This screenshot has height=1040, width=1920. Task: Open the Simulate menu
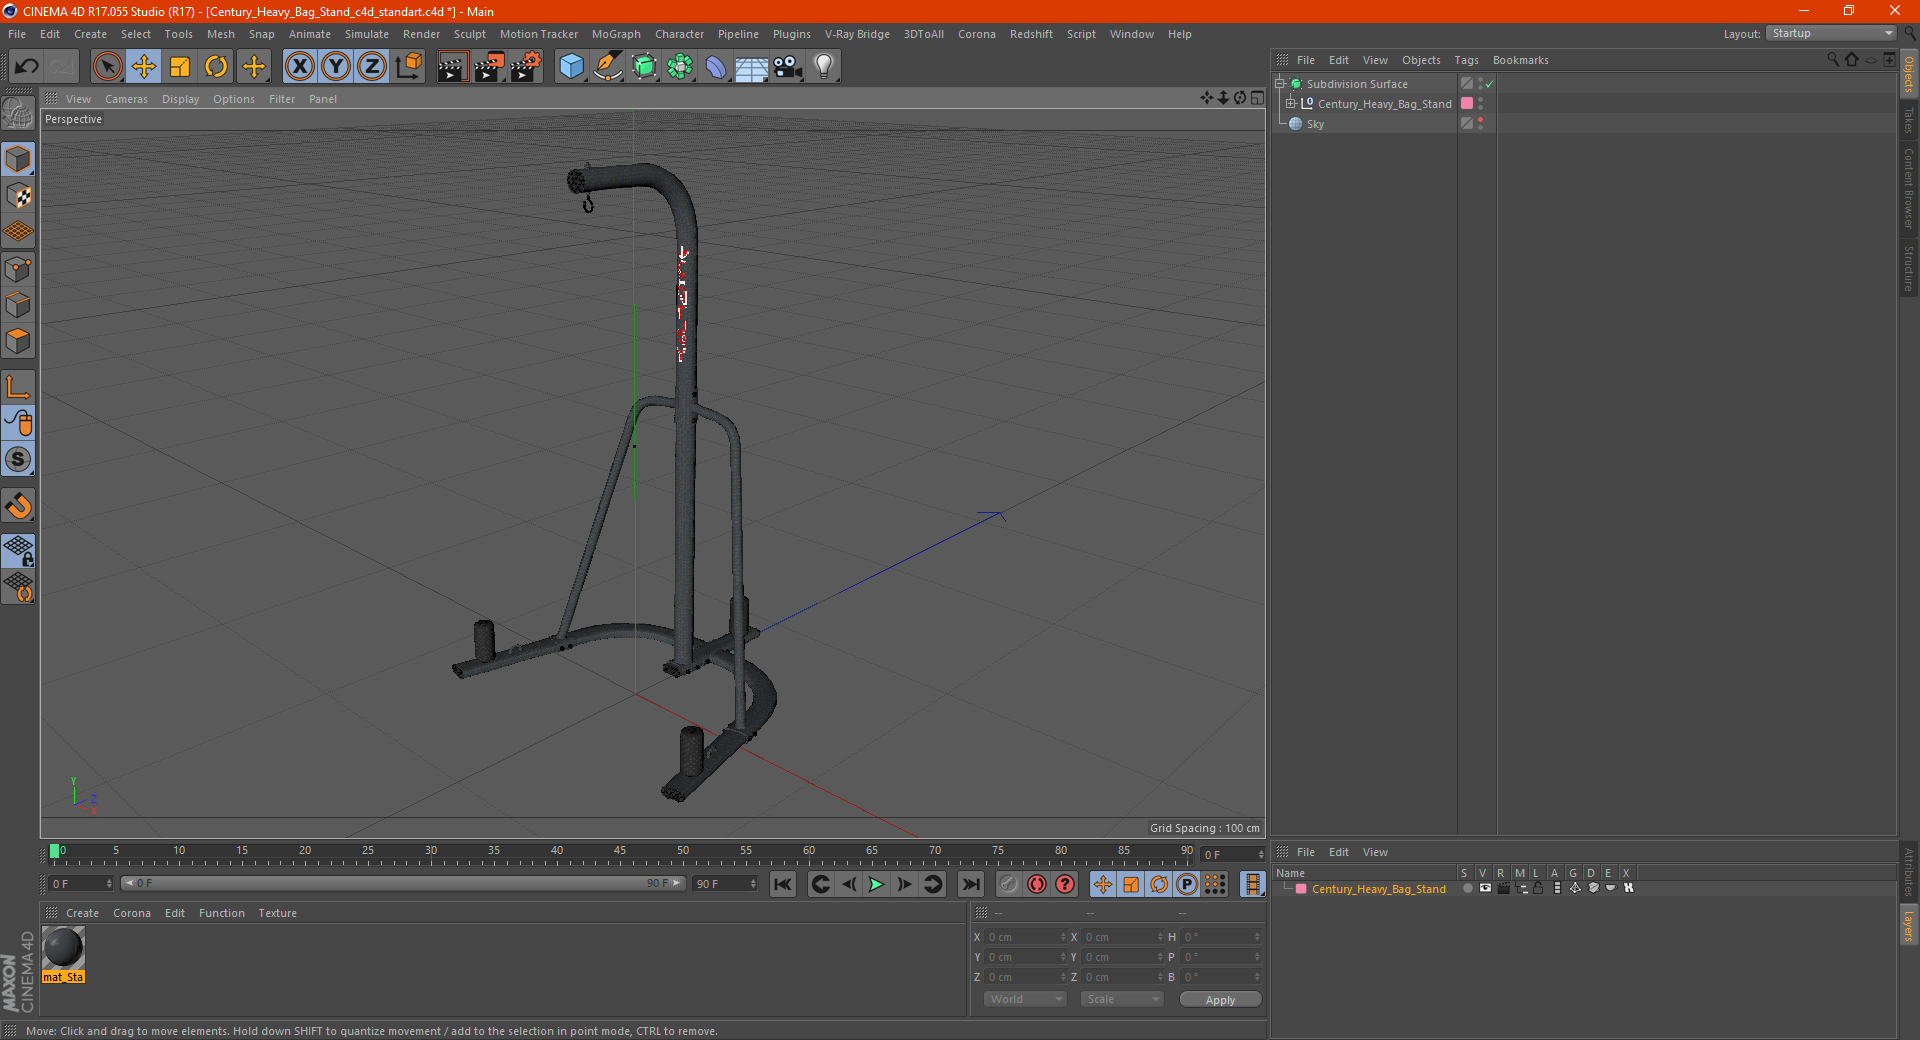(367, 34)
